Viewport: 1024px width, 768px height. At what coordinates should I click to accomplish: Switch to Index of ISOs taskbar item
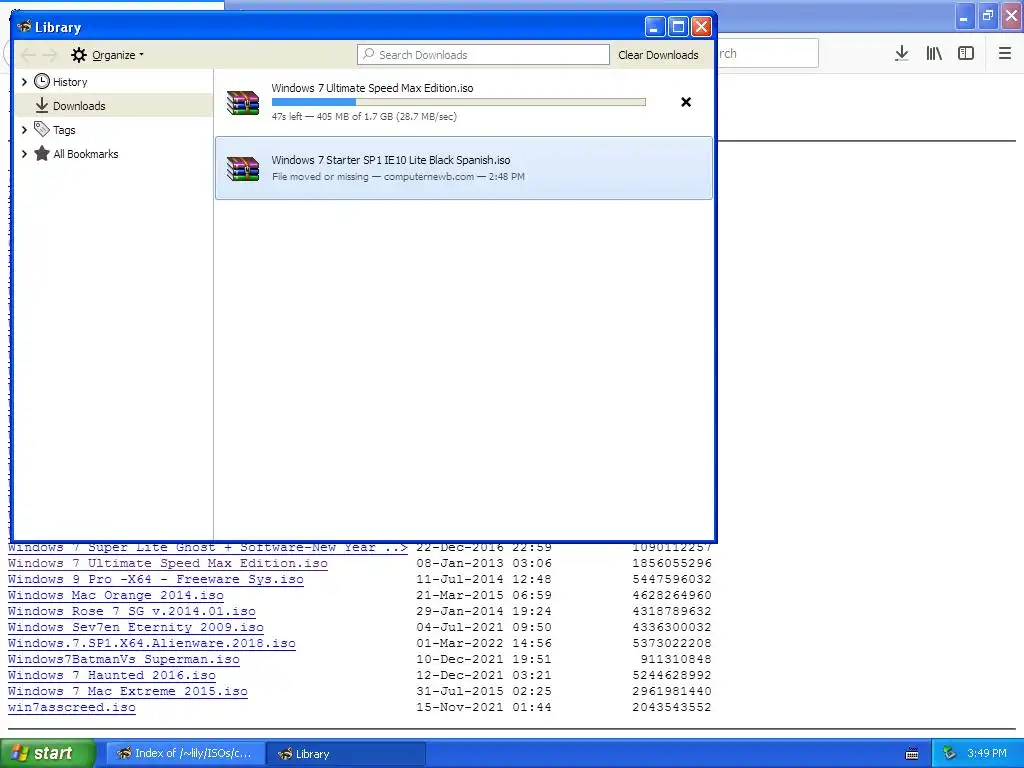pos(185,754)
